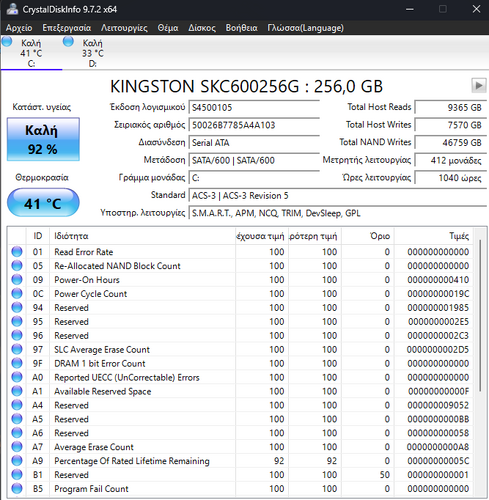Click the Καλή 92 % health status button
Screen dimensions: 489x500
[43, 139]
